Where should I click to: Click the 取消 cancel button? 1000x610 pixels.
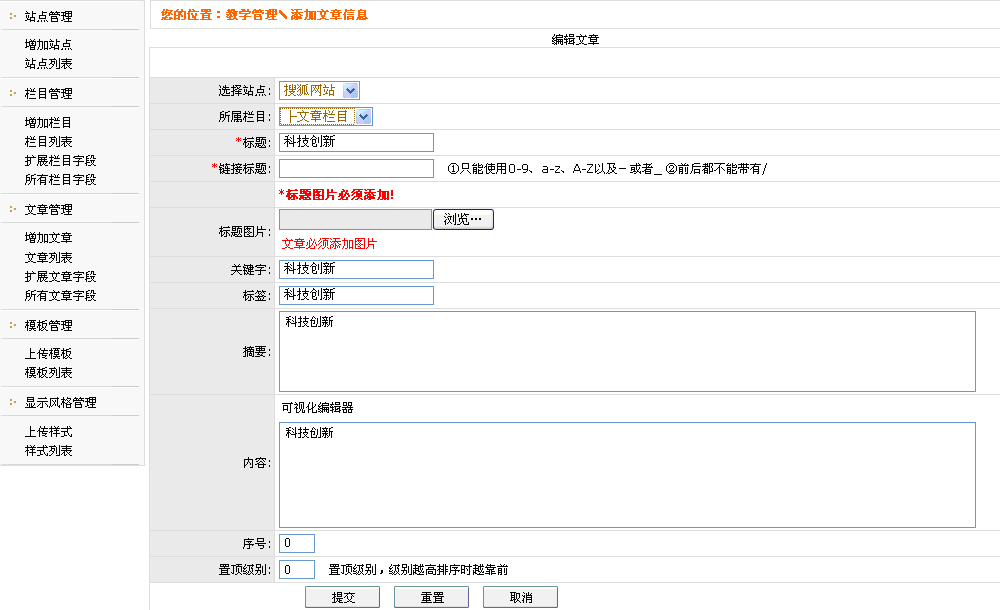(520, 597)
